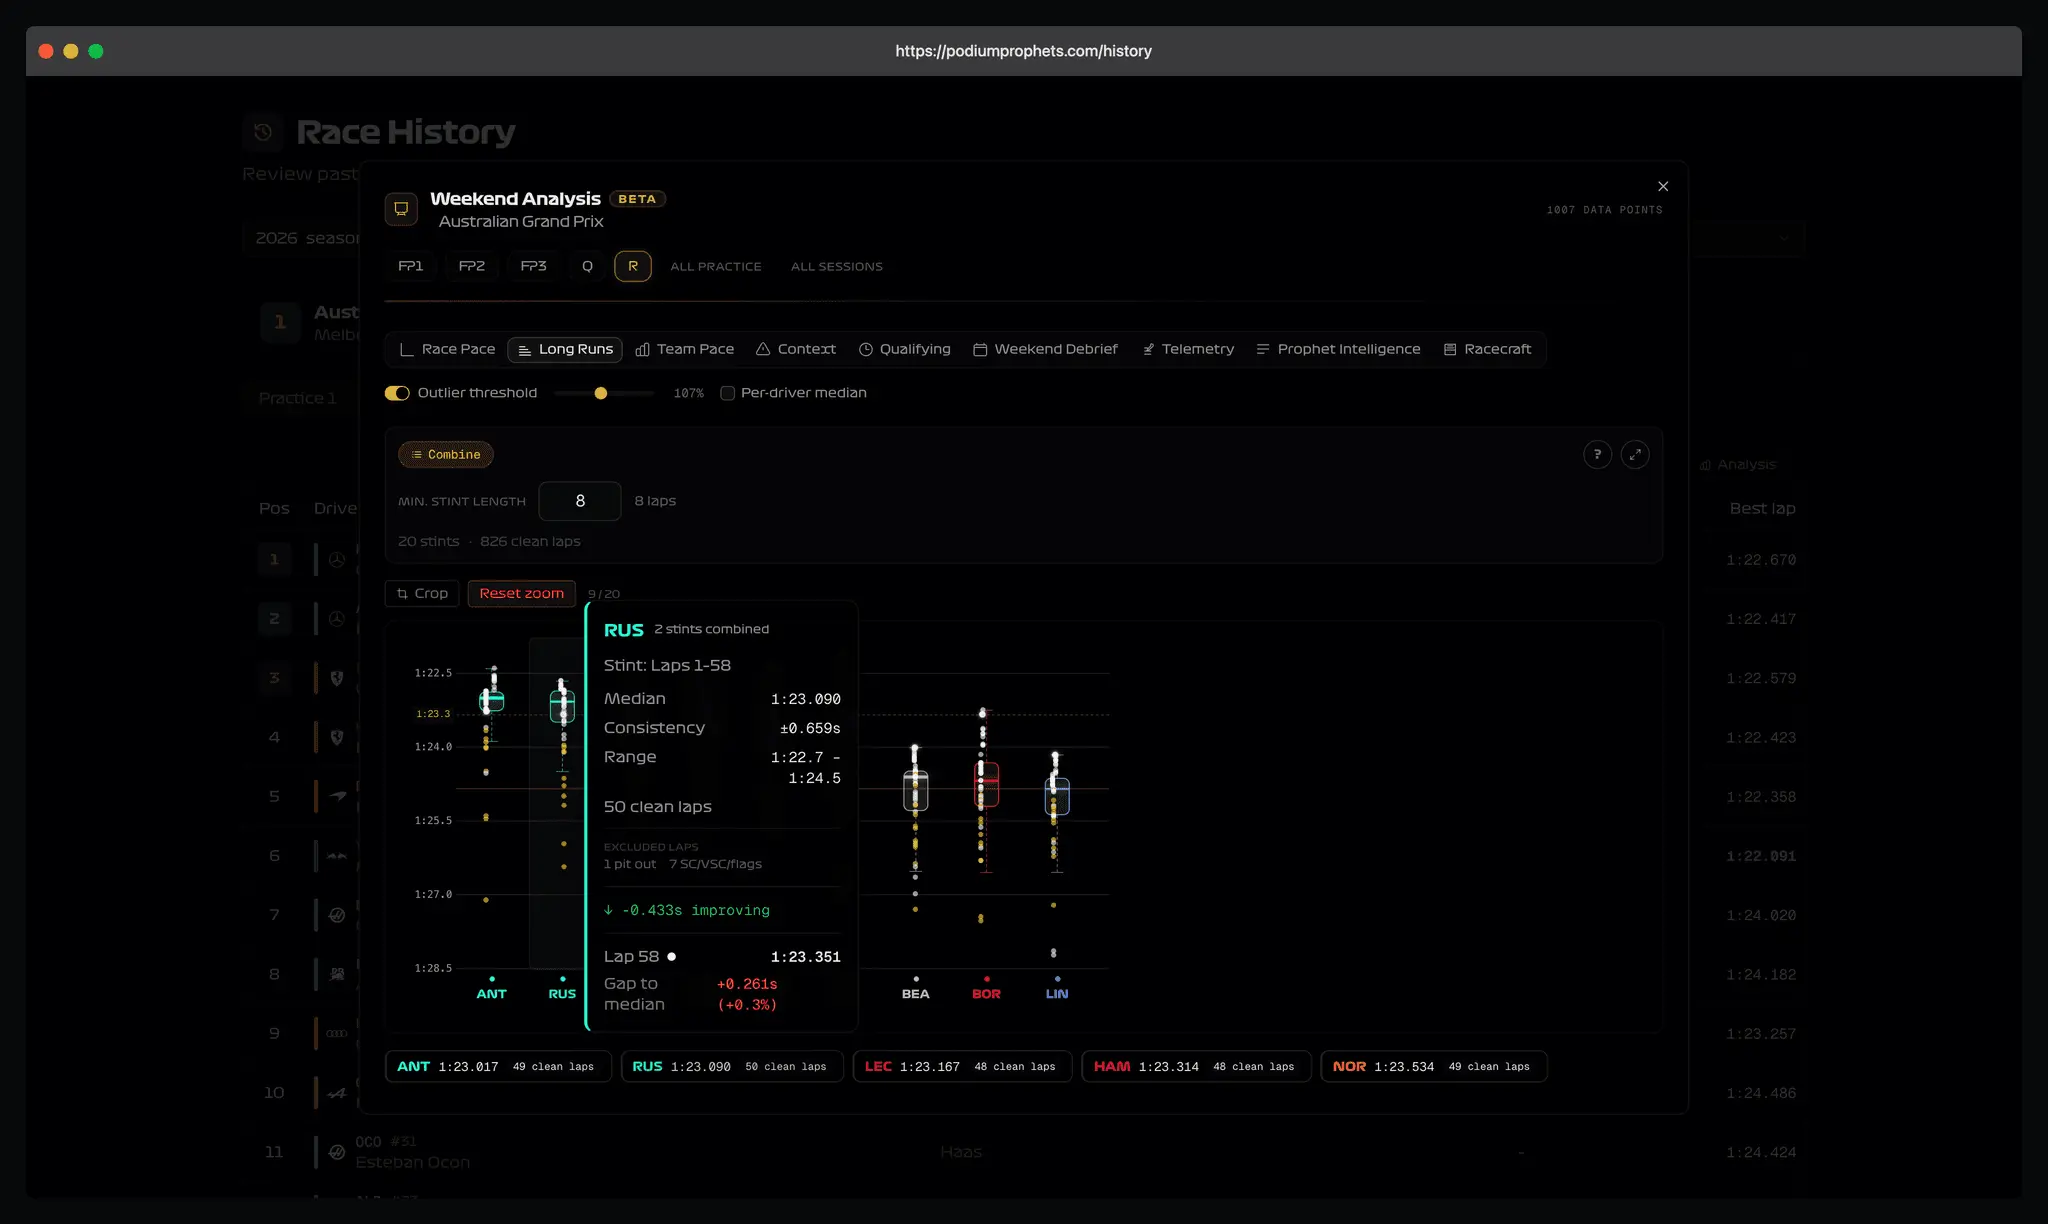This screenshot has height=1224, width=2048.
Task: Open the Long Runs tab
Action: click(565, 349)
